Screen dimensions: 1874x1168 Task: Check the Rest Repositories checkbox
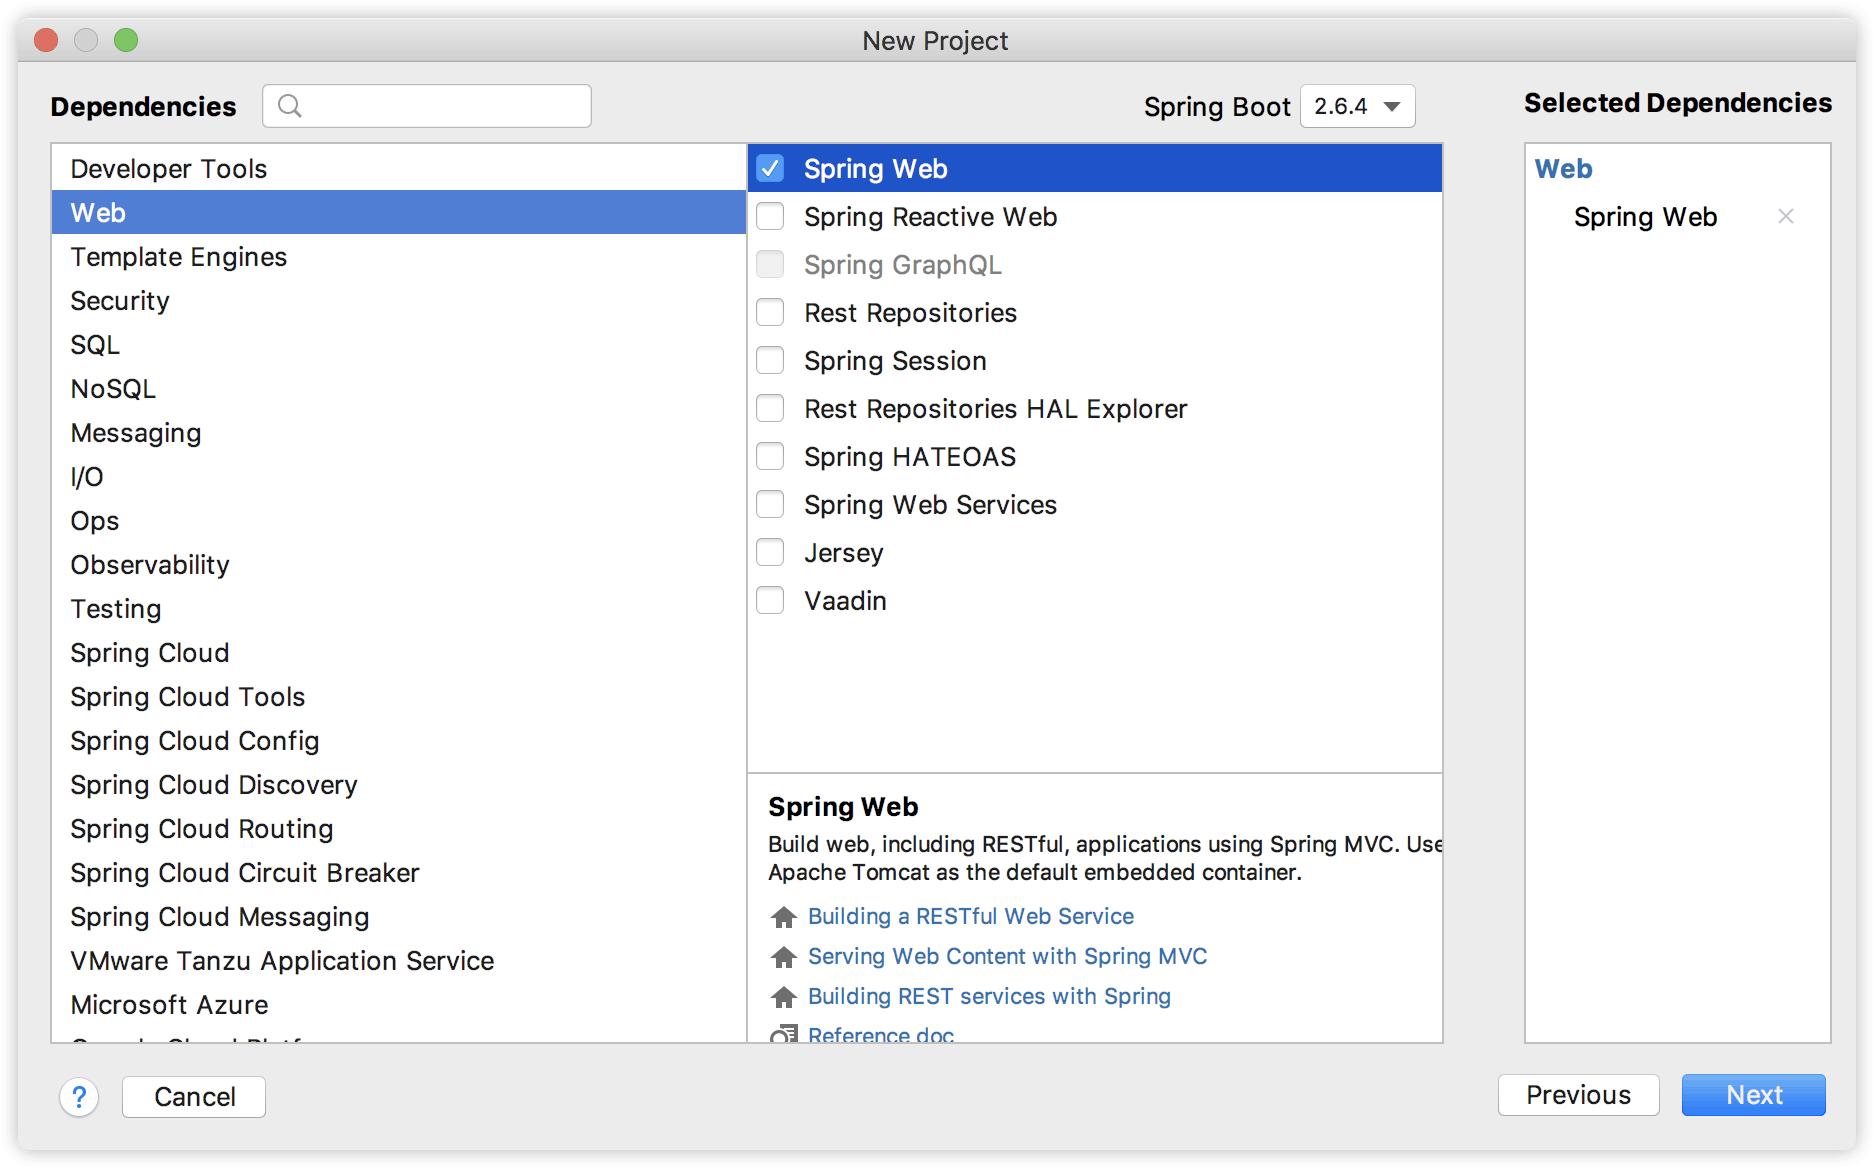(x=771, y=312)
